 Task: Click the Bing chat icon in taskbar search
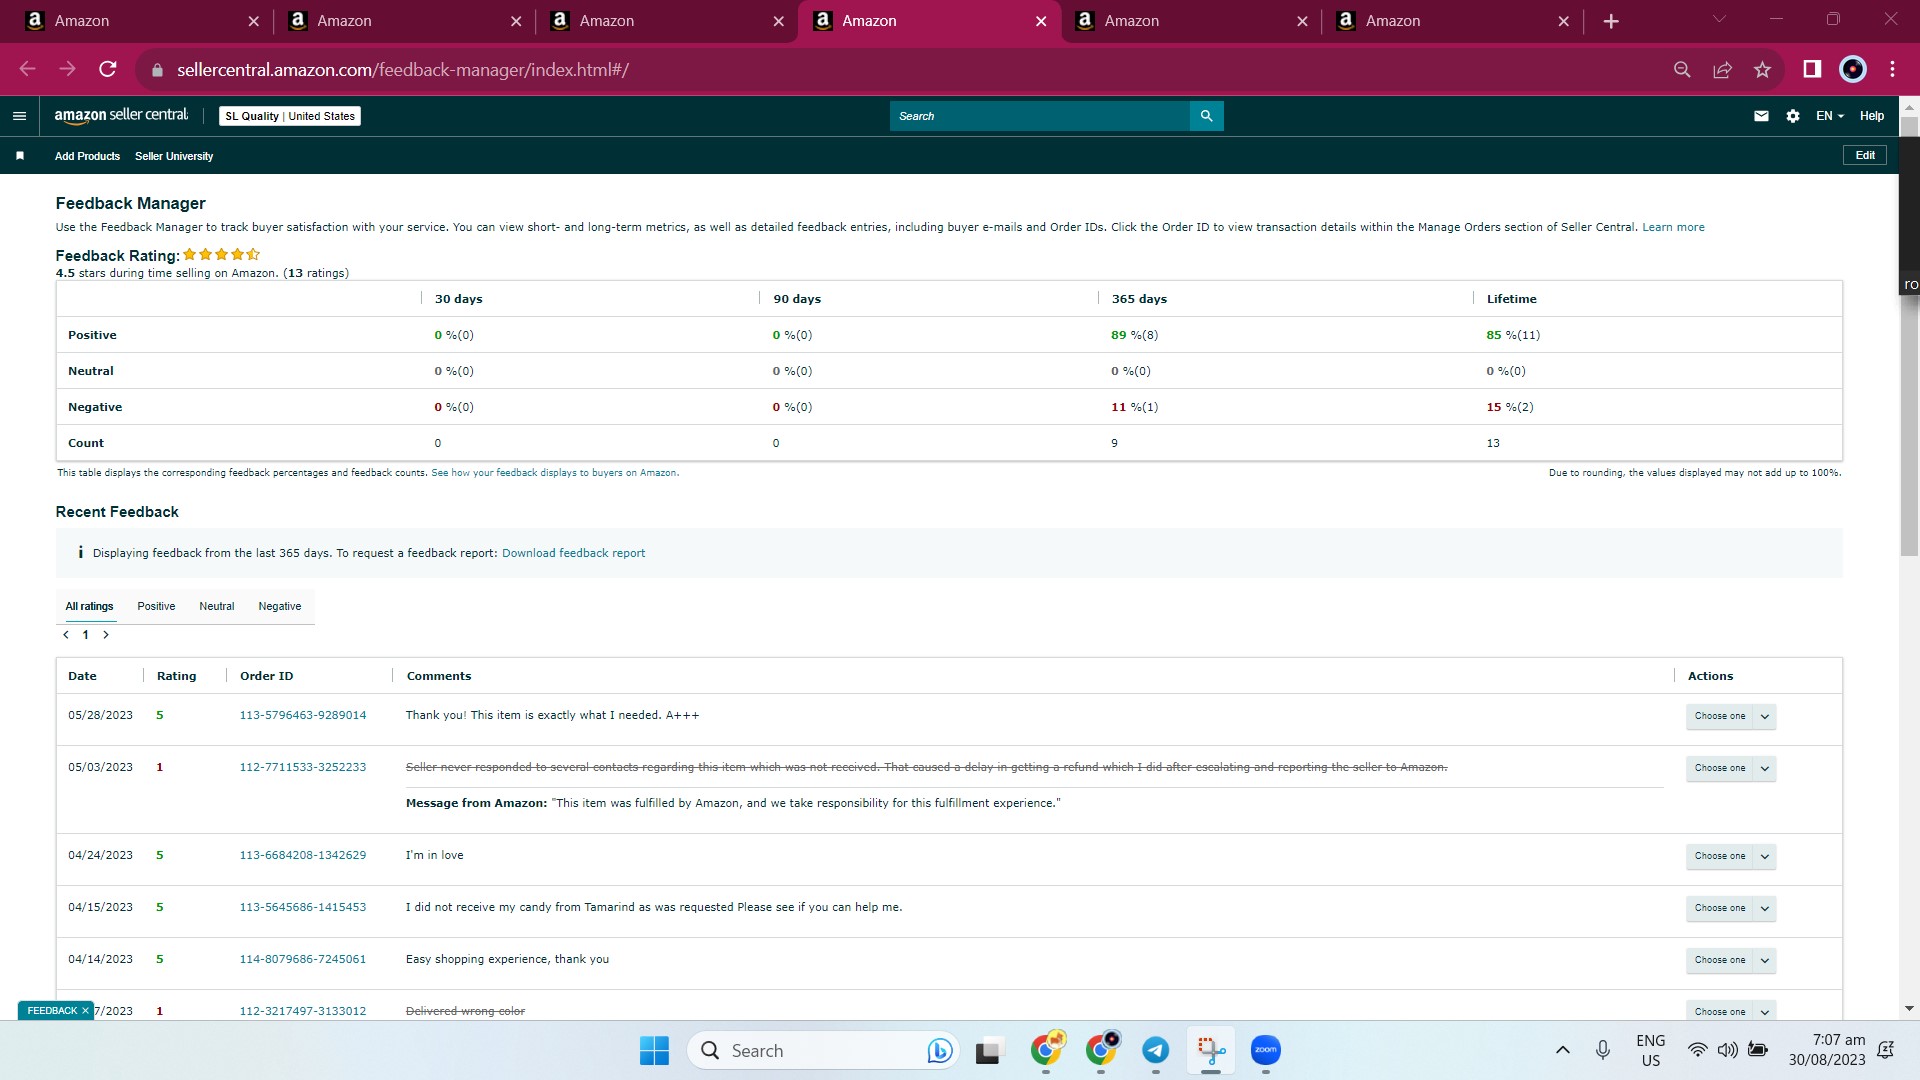click(939, 1050)
